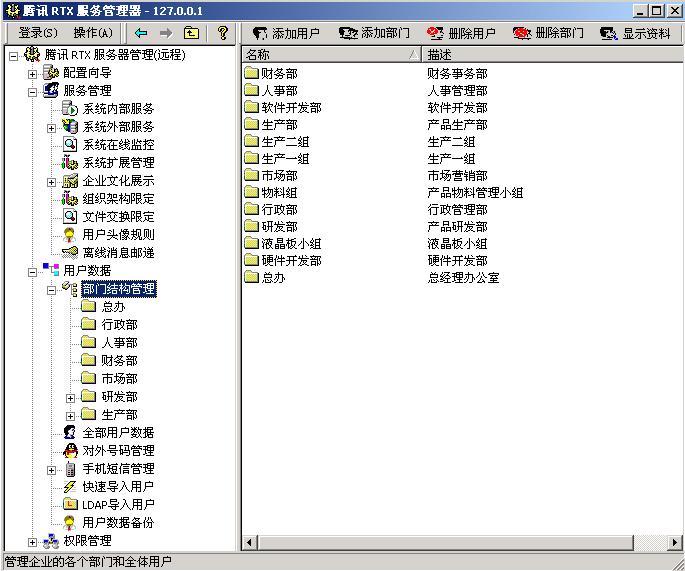This screenshot has width=685, height=571.
Task: Select 手机短信管理 phone icon
Action: pyautogui.click(x=70, y=468)
